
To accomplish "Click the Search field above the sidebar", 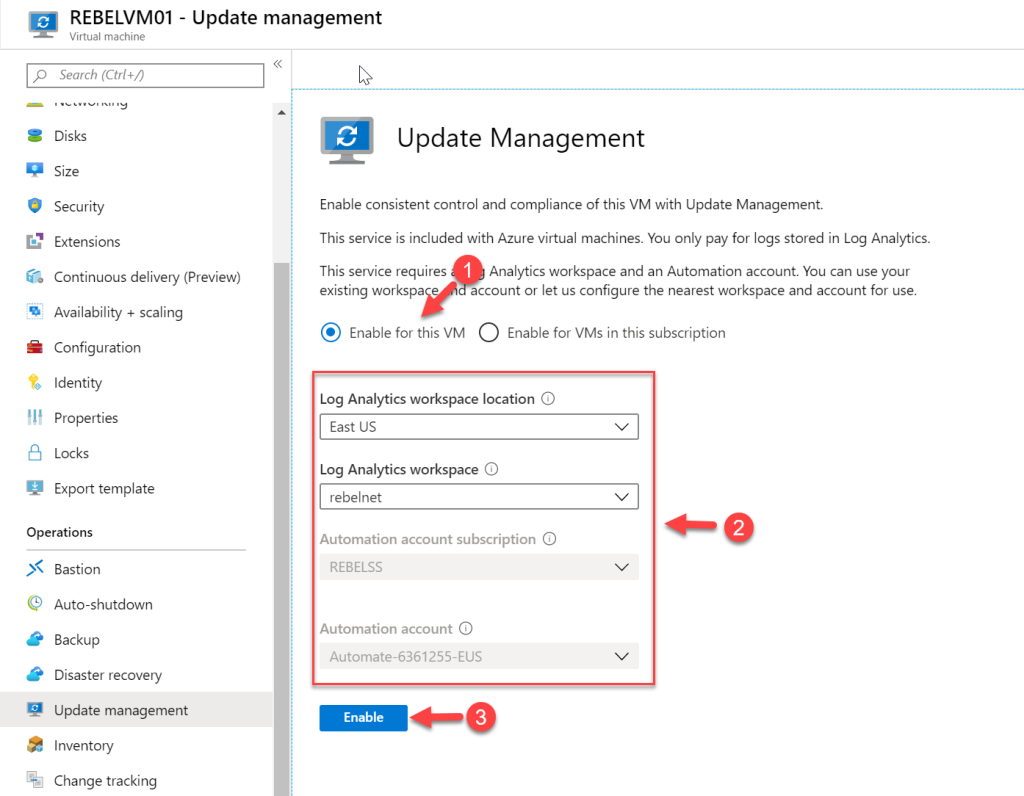I will [x=144, y=75].
